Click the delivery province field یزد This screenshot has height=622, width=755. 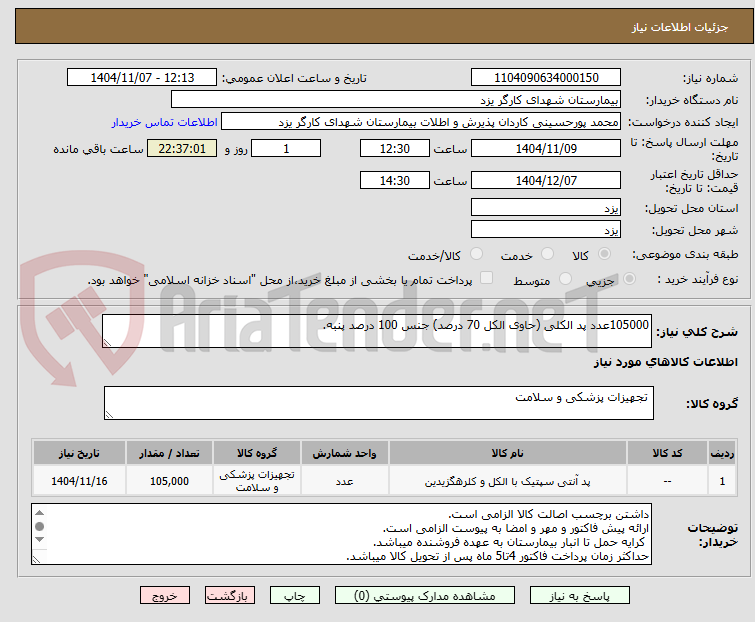click(x=546, y=207)
